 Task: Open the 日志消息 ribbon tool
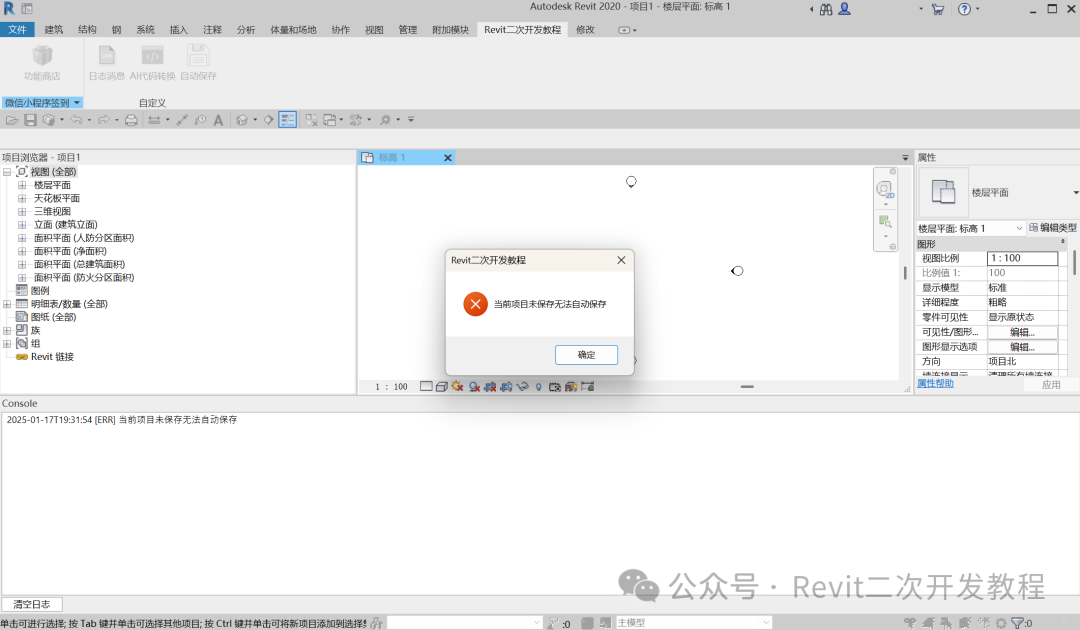(107, 54)
